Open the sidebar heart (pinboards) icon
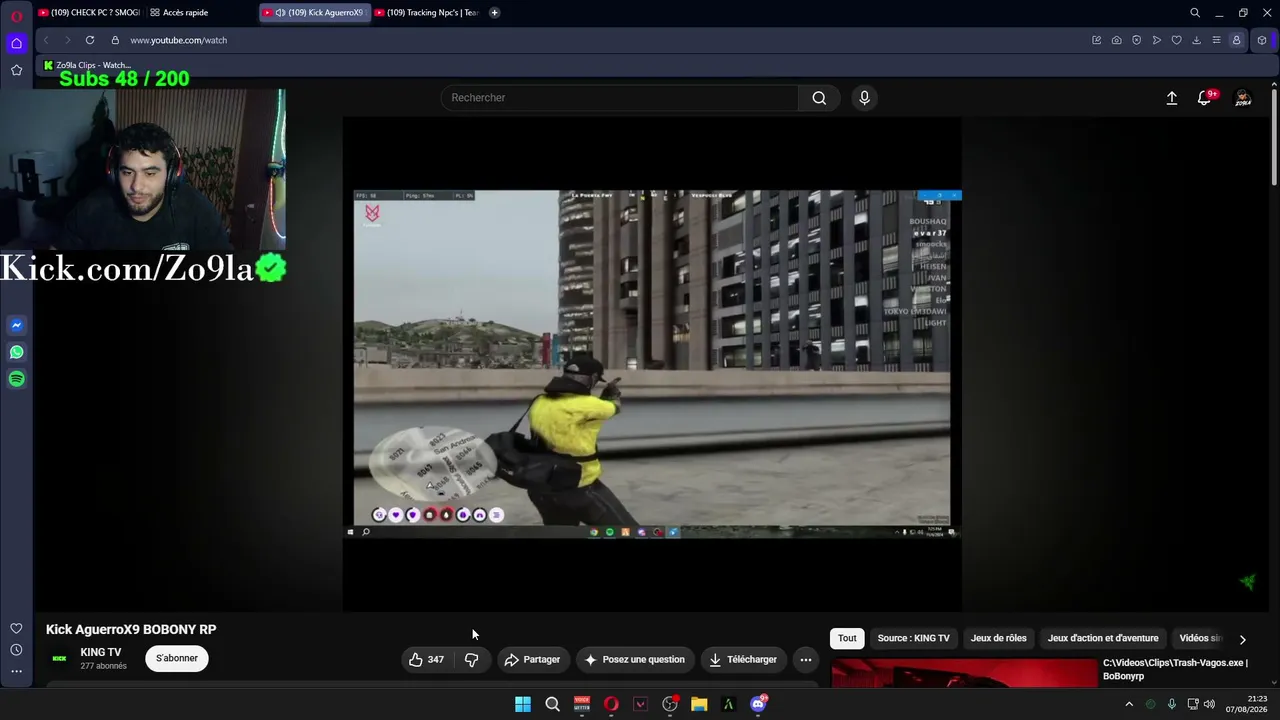 [16, 628]
